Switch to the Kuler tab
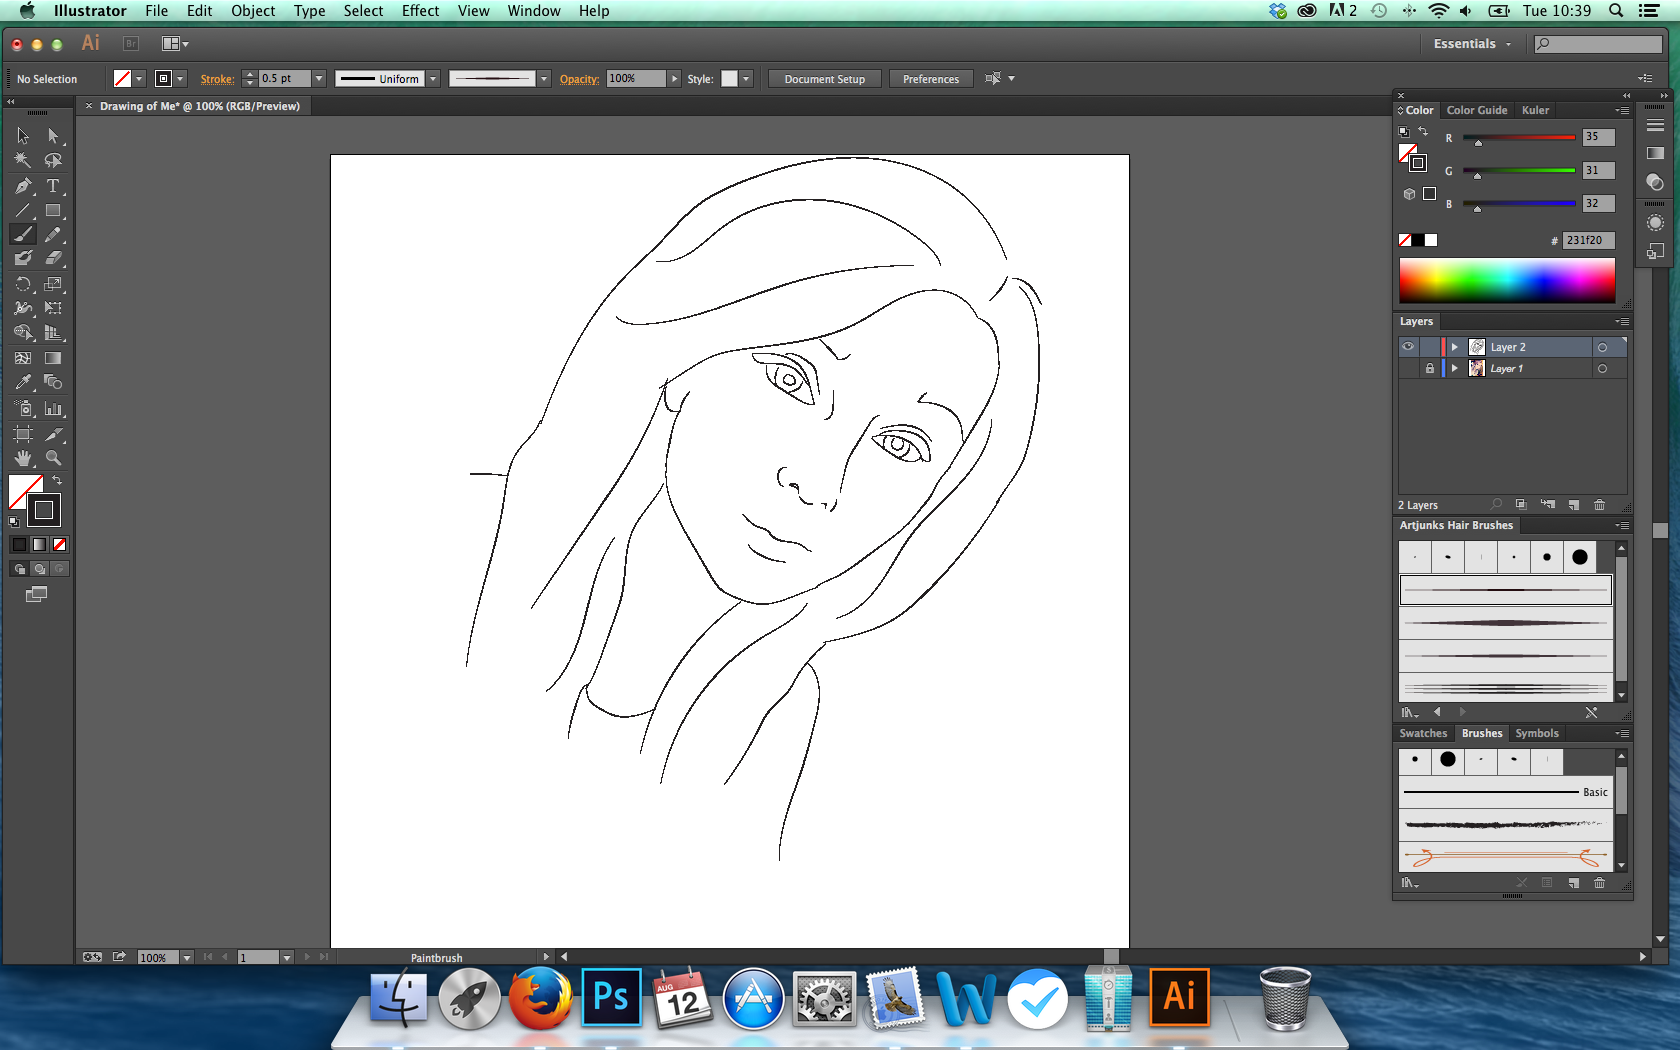Viewport: 1680px width, 1050px height. click(x=1535, y=110)
